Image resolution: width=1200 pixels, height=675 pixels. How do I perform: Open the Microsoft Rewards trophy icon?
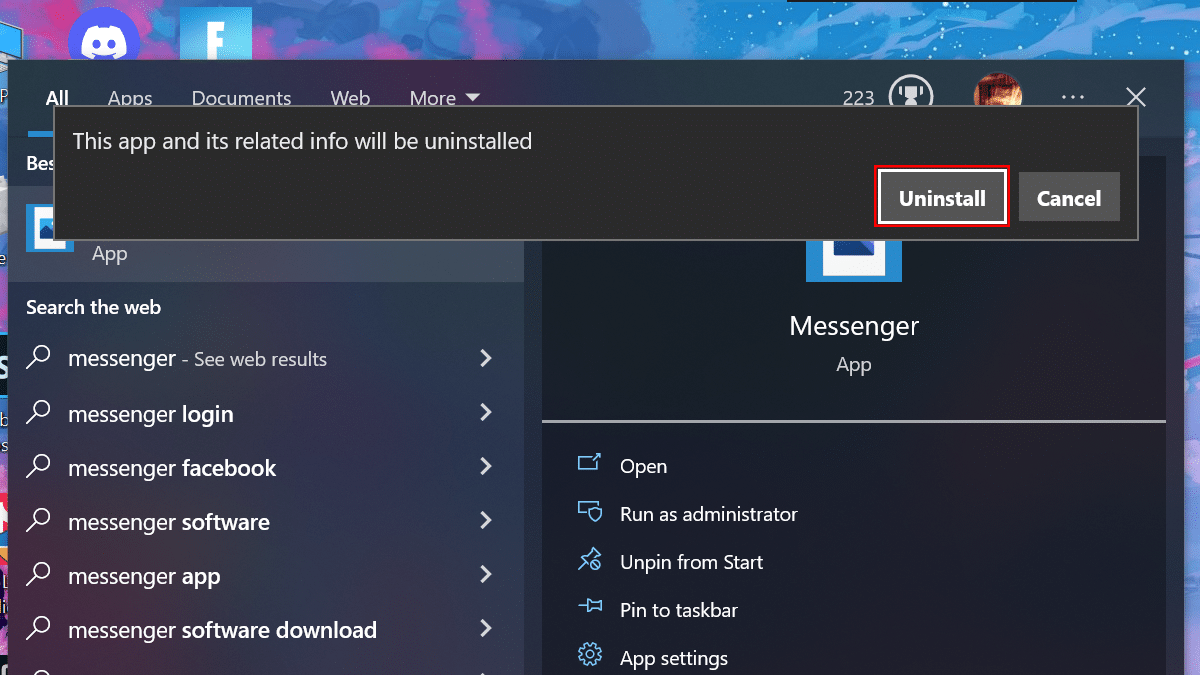click(x=910, y=96)
